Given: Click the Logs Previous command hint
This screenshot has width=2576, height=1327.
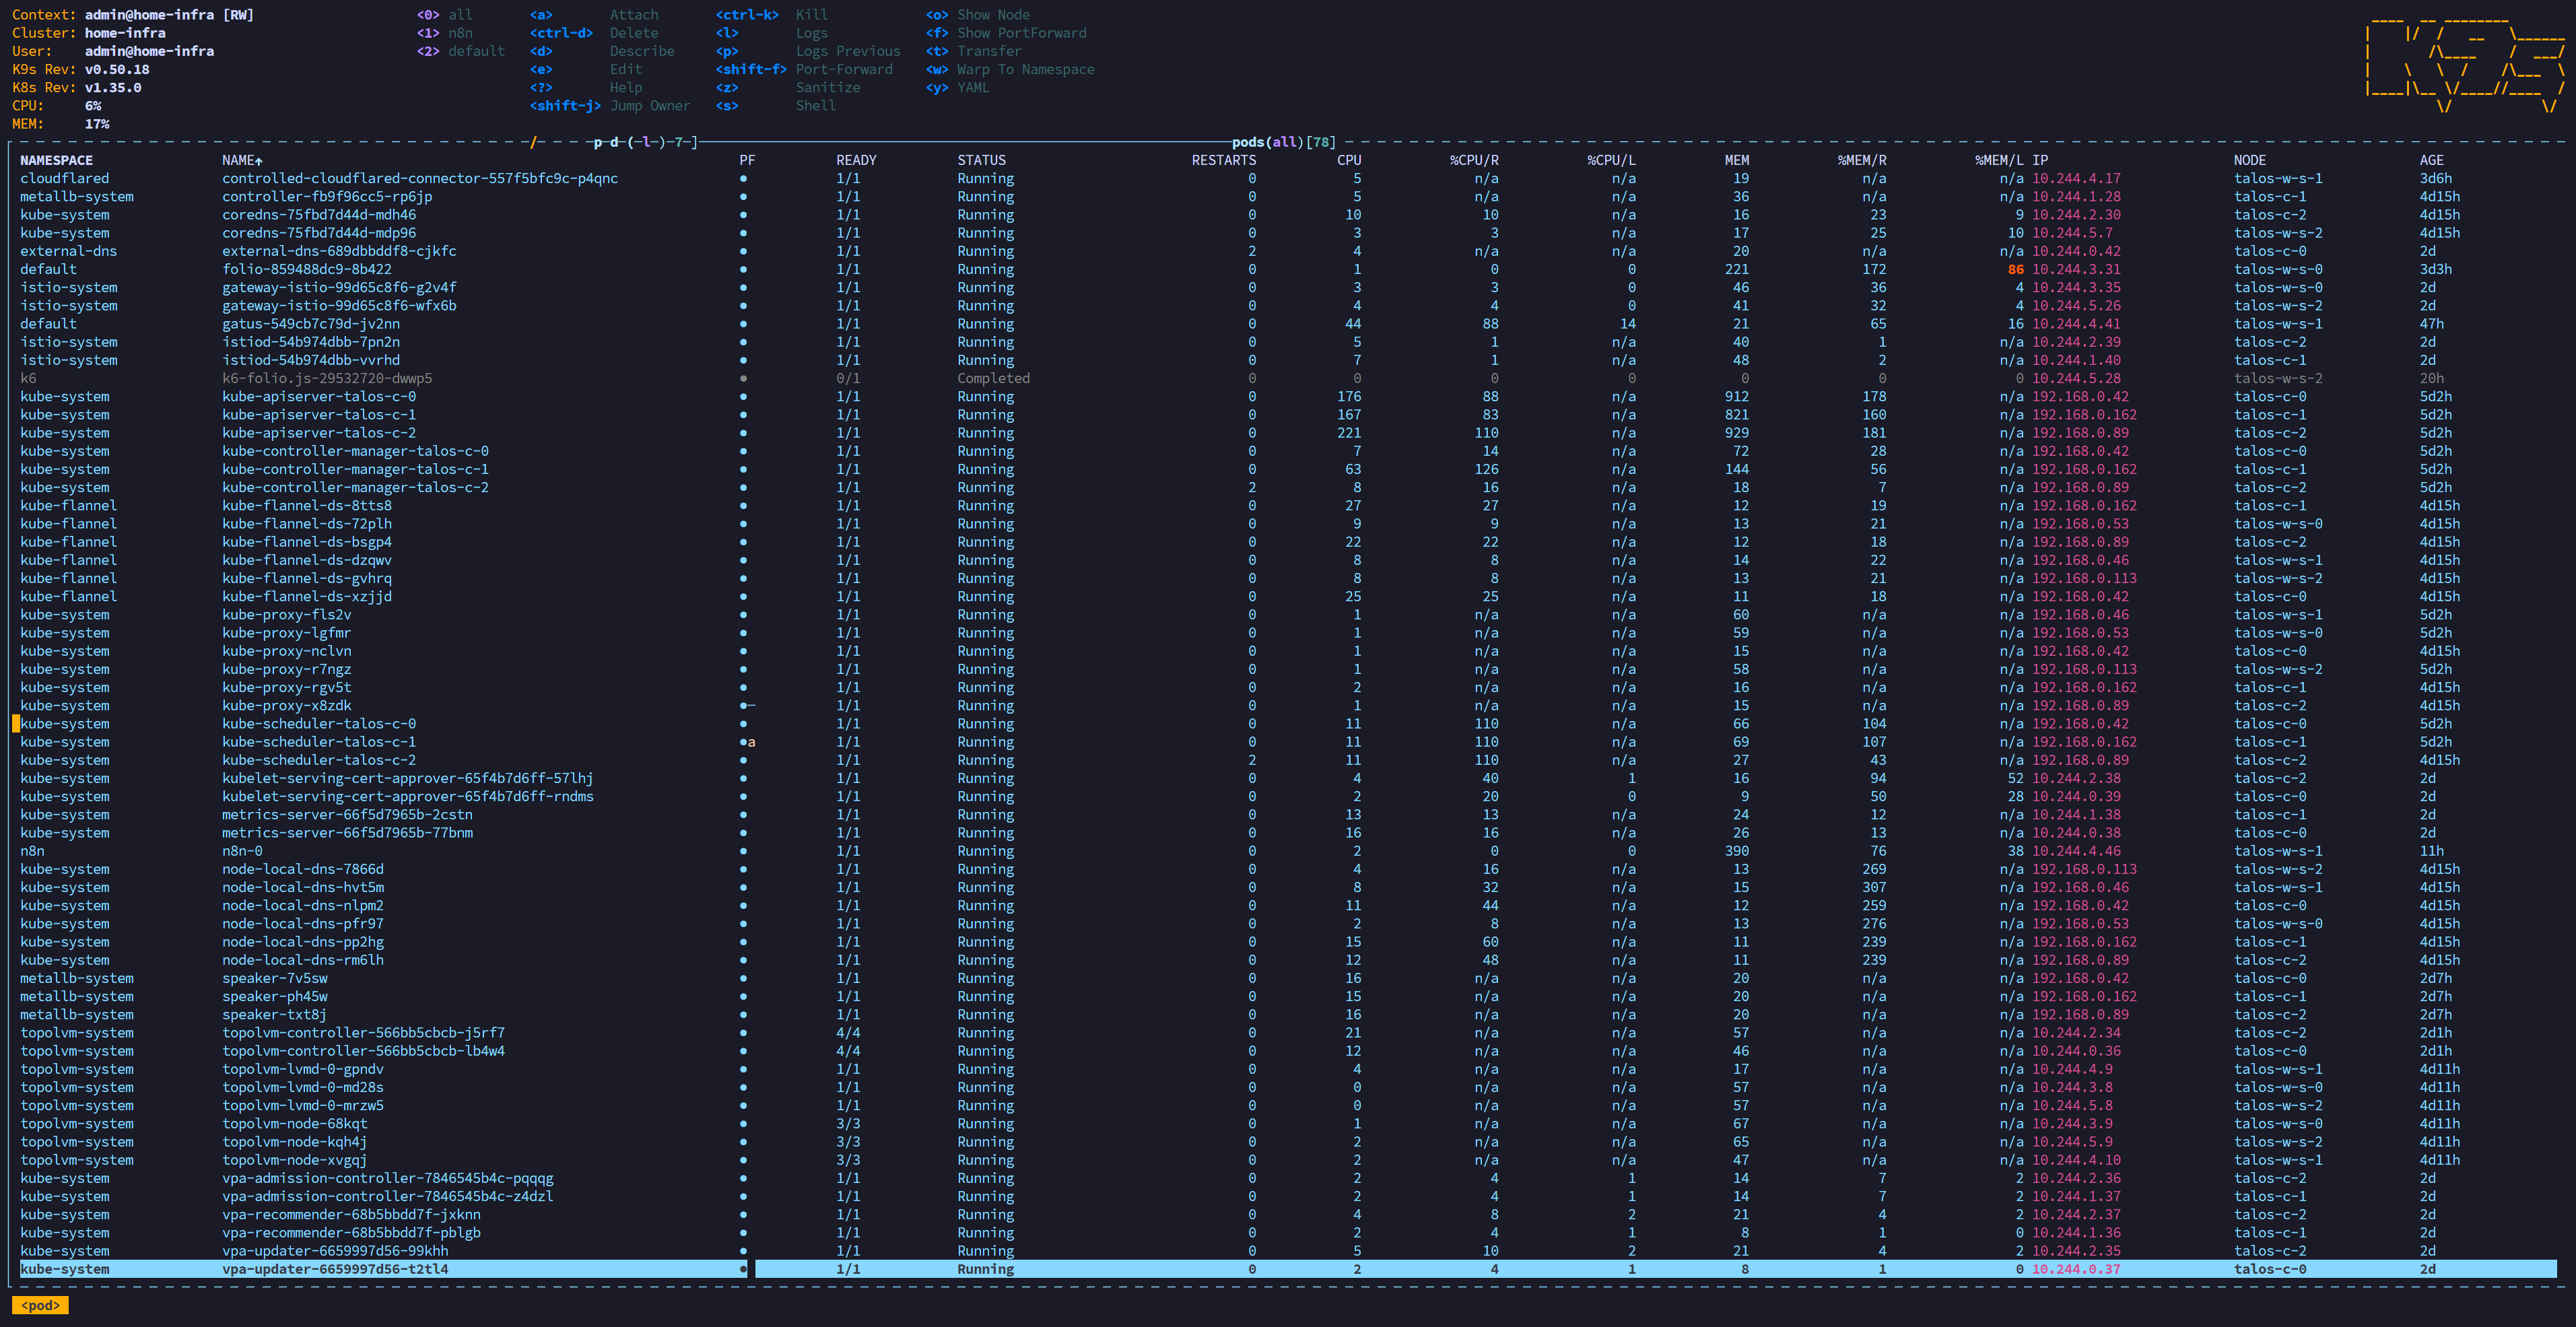Looking at the screenshot, I should (x=848, y=51).
